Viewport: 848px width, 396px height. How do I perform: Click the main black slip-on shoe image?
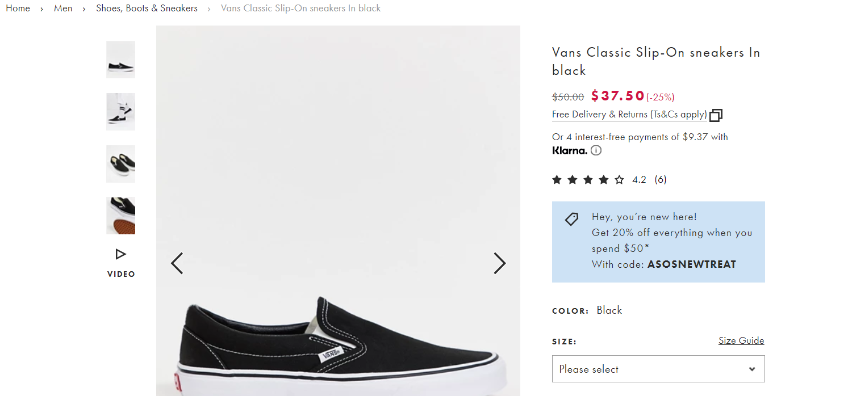click(338, 211)
